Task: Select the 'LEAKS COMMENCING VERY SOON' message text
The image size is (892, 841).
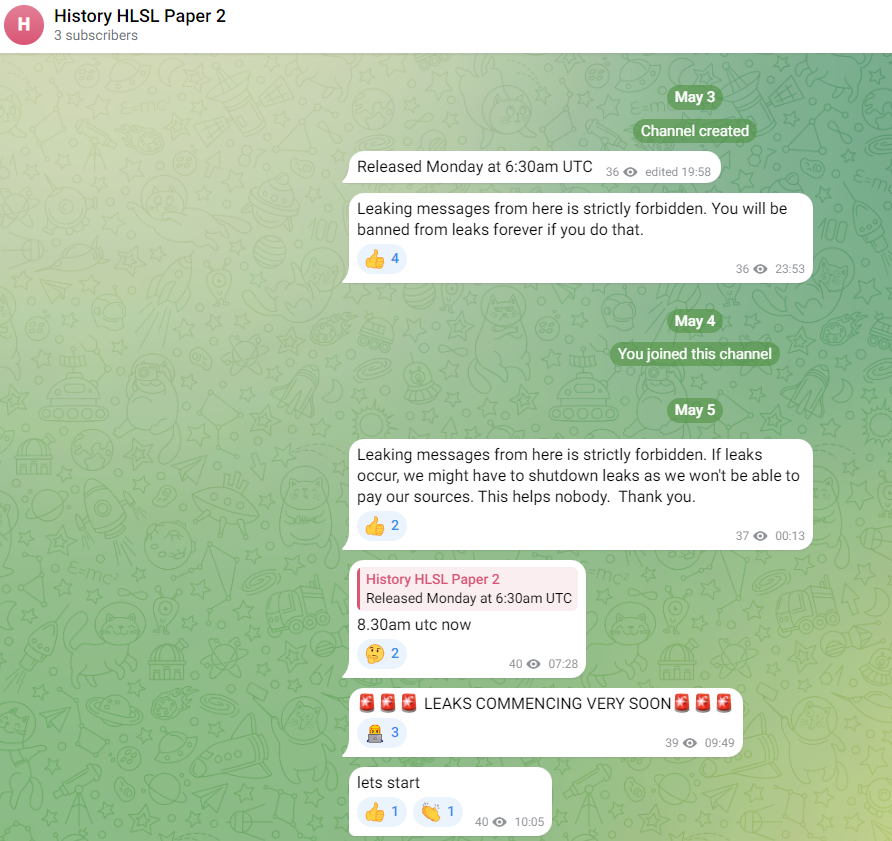Action: [x=547, y=704]
